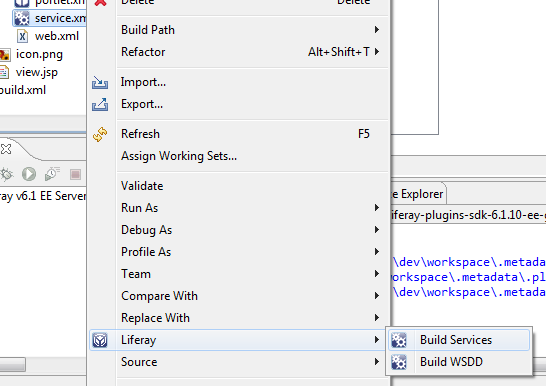Choose Replace With from context menu
Viewport: 546px width, 386px height.
(x=239, y=318)
